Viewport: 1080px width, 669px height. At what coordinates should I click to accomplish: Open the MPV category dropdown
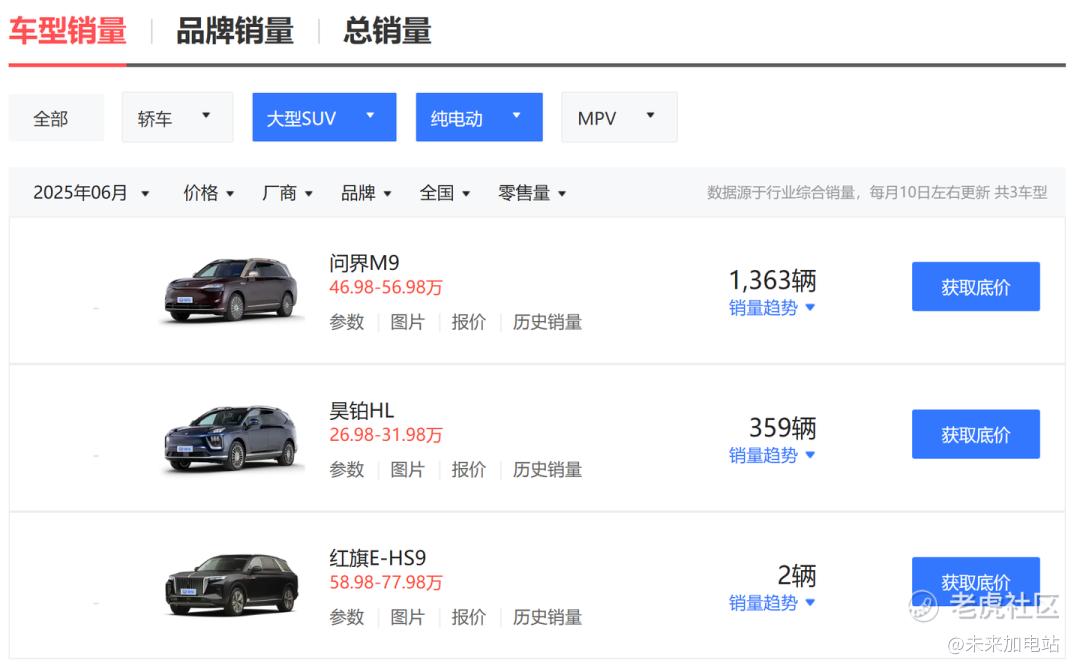point(619,118)
